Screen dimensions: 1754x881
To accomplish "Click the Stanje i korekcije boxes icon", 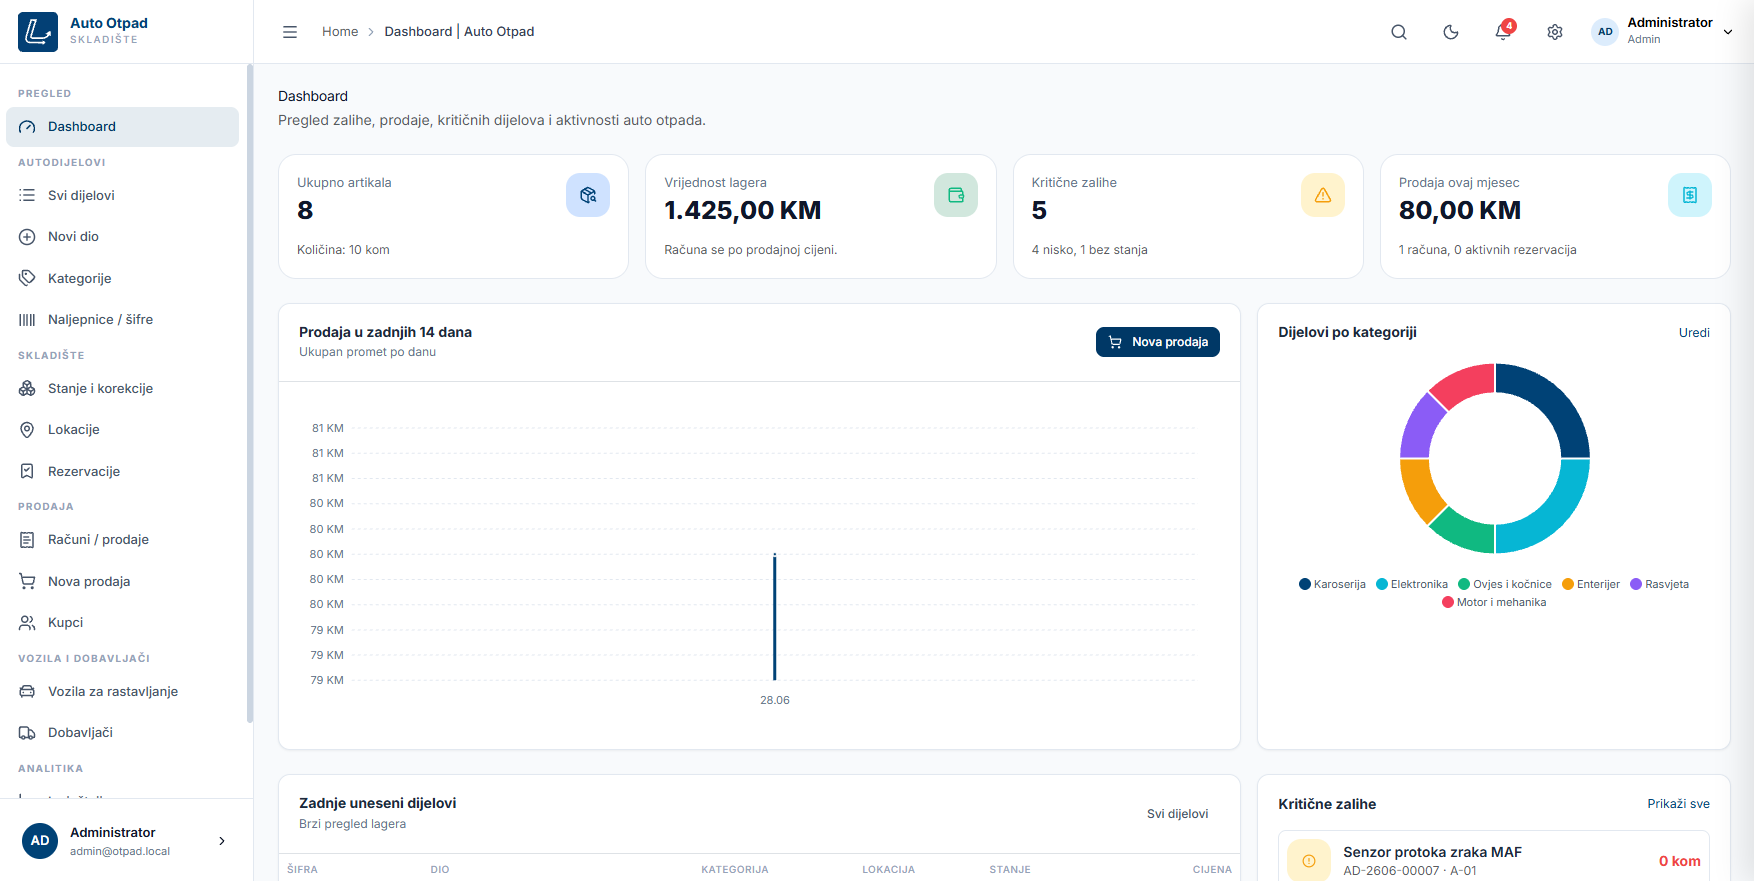I will pos(27,389).
